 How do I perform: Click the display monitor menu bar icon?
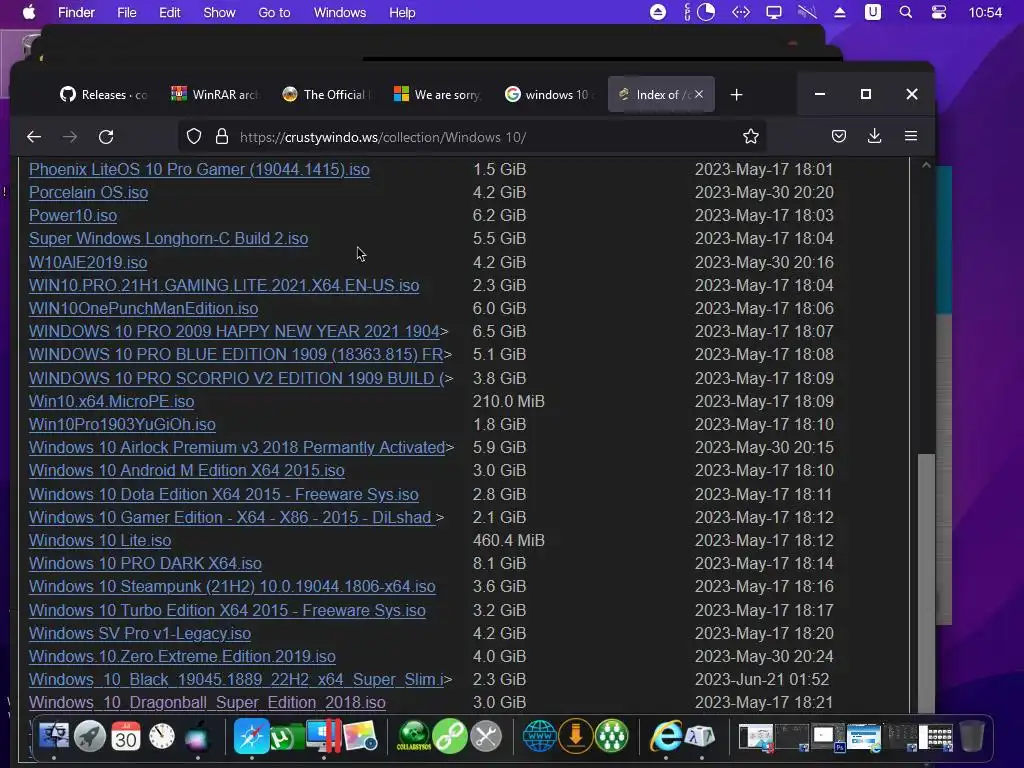[x=774, y=12]
